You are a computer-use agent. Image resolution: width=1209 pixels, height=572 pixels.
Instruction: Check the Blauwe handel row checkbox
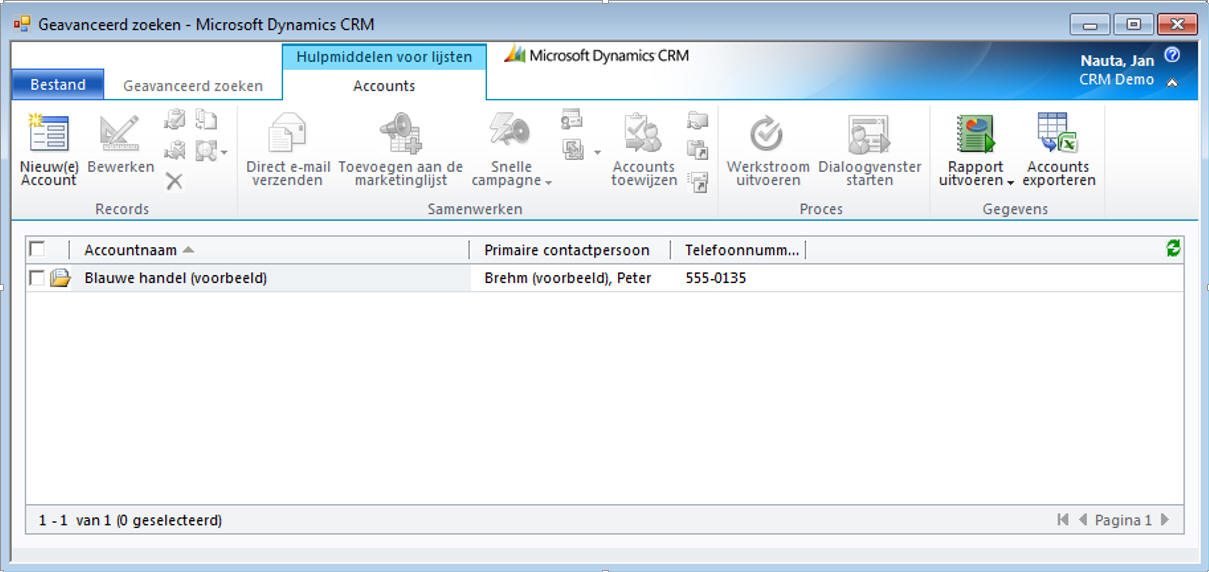click(37, 278)
